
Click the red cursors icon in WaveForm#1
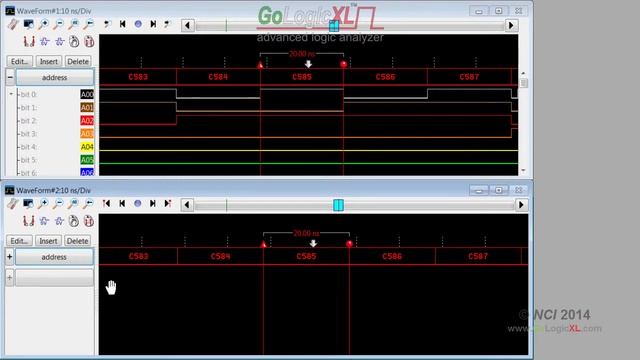click(x=29, y=41)
